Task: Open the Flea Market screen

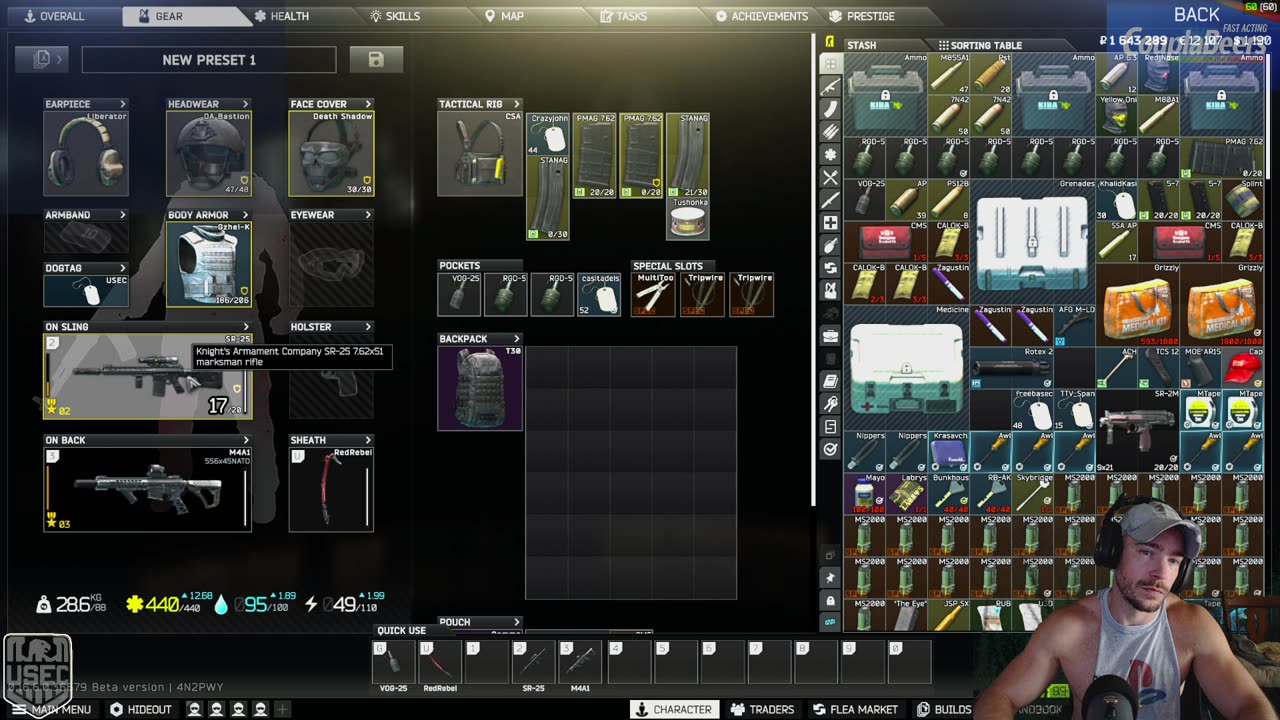Action: 855,709
